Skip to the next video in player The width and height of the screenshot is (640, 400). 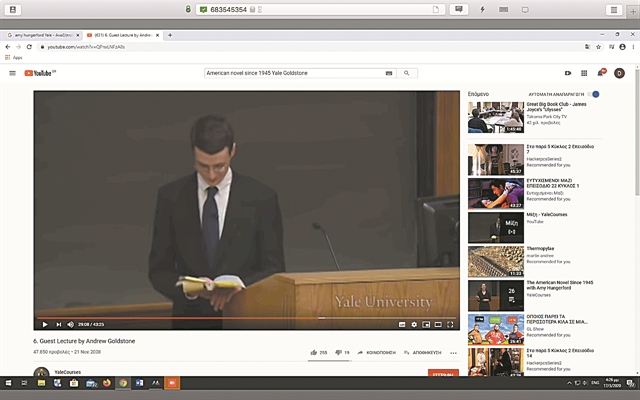(x=58, y=324)
